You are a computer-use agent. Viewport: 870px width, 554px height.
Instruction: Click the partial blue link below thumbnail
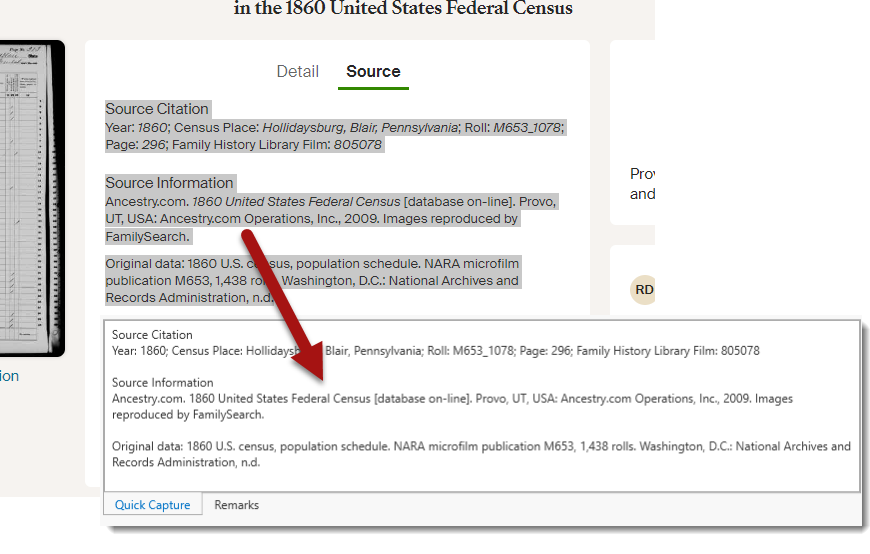(x=9, y=376)
